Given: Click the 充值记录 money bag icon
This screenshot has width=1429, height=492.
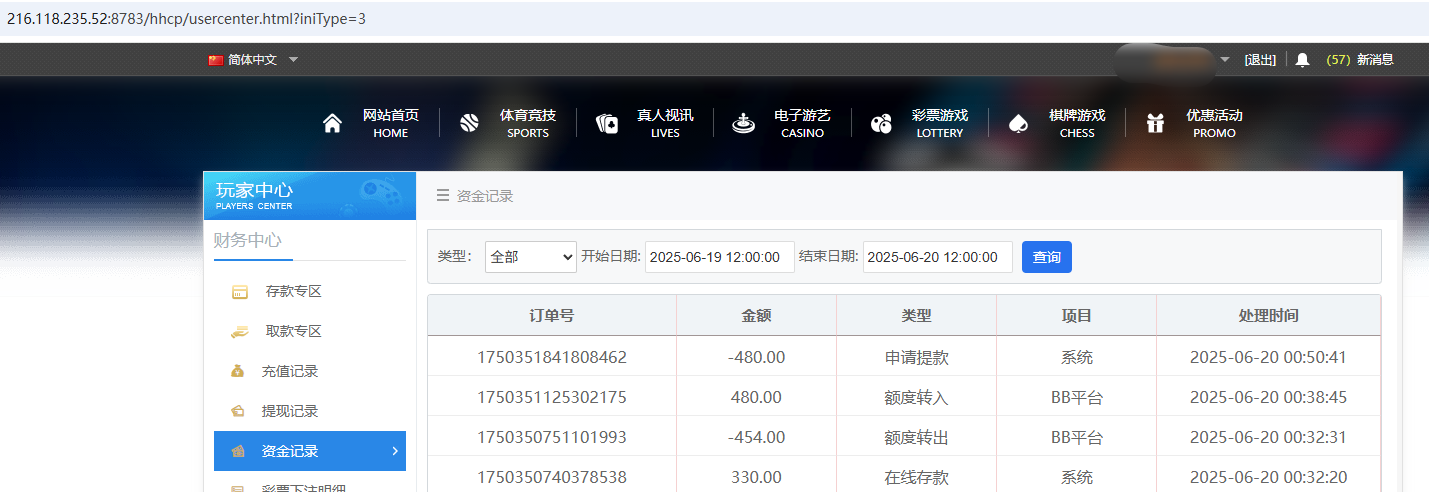Looking at the screenshot, I should (238, 371).
